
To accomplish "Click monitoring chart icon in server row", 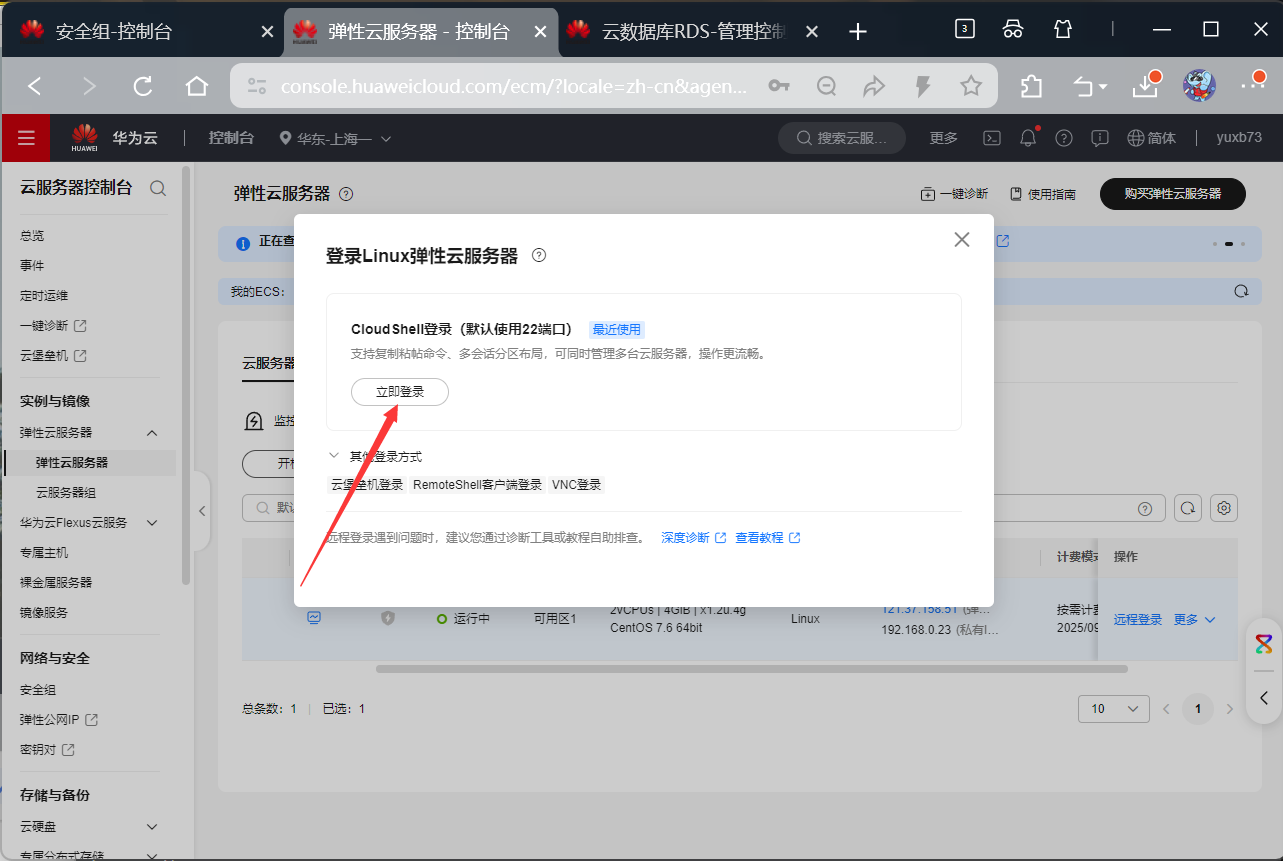I will (314, 618).
